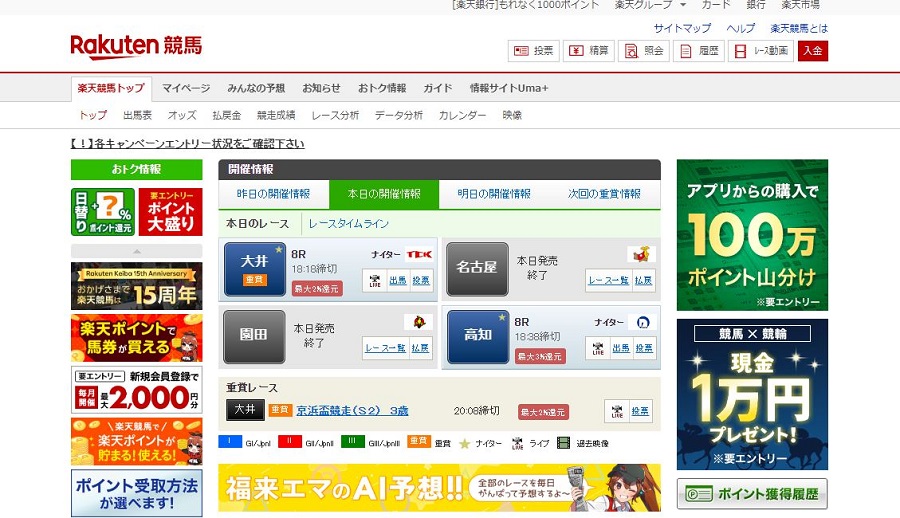The image size is (900, 518).
Task: Open 京浜盃競走(S2) 3歳 race link
Action: click(x=352, y=411)
